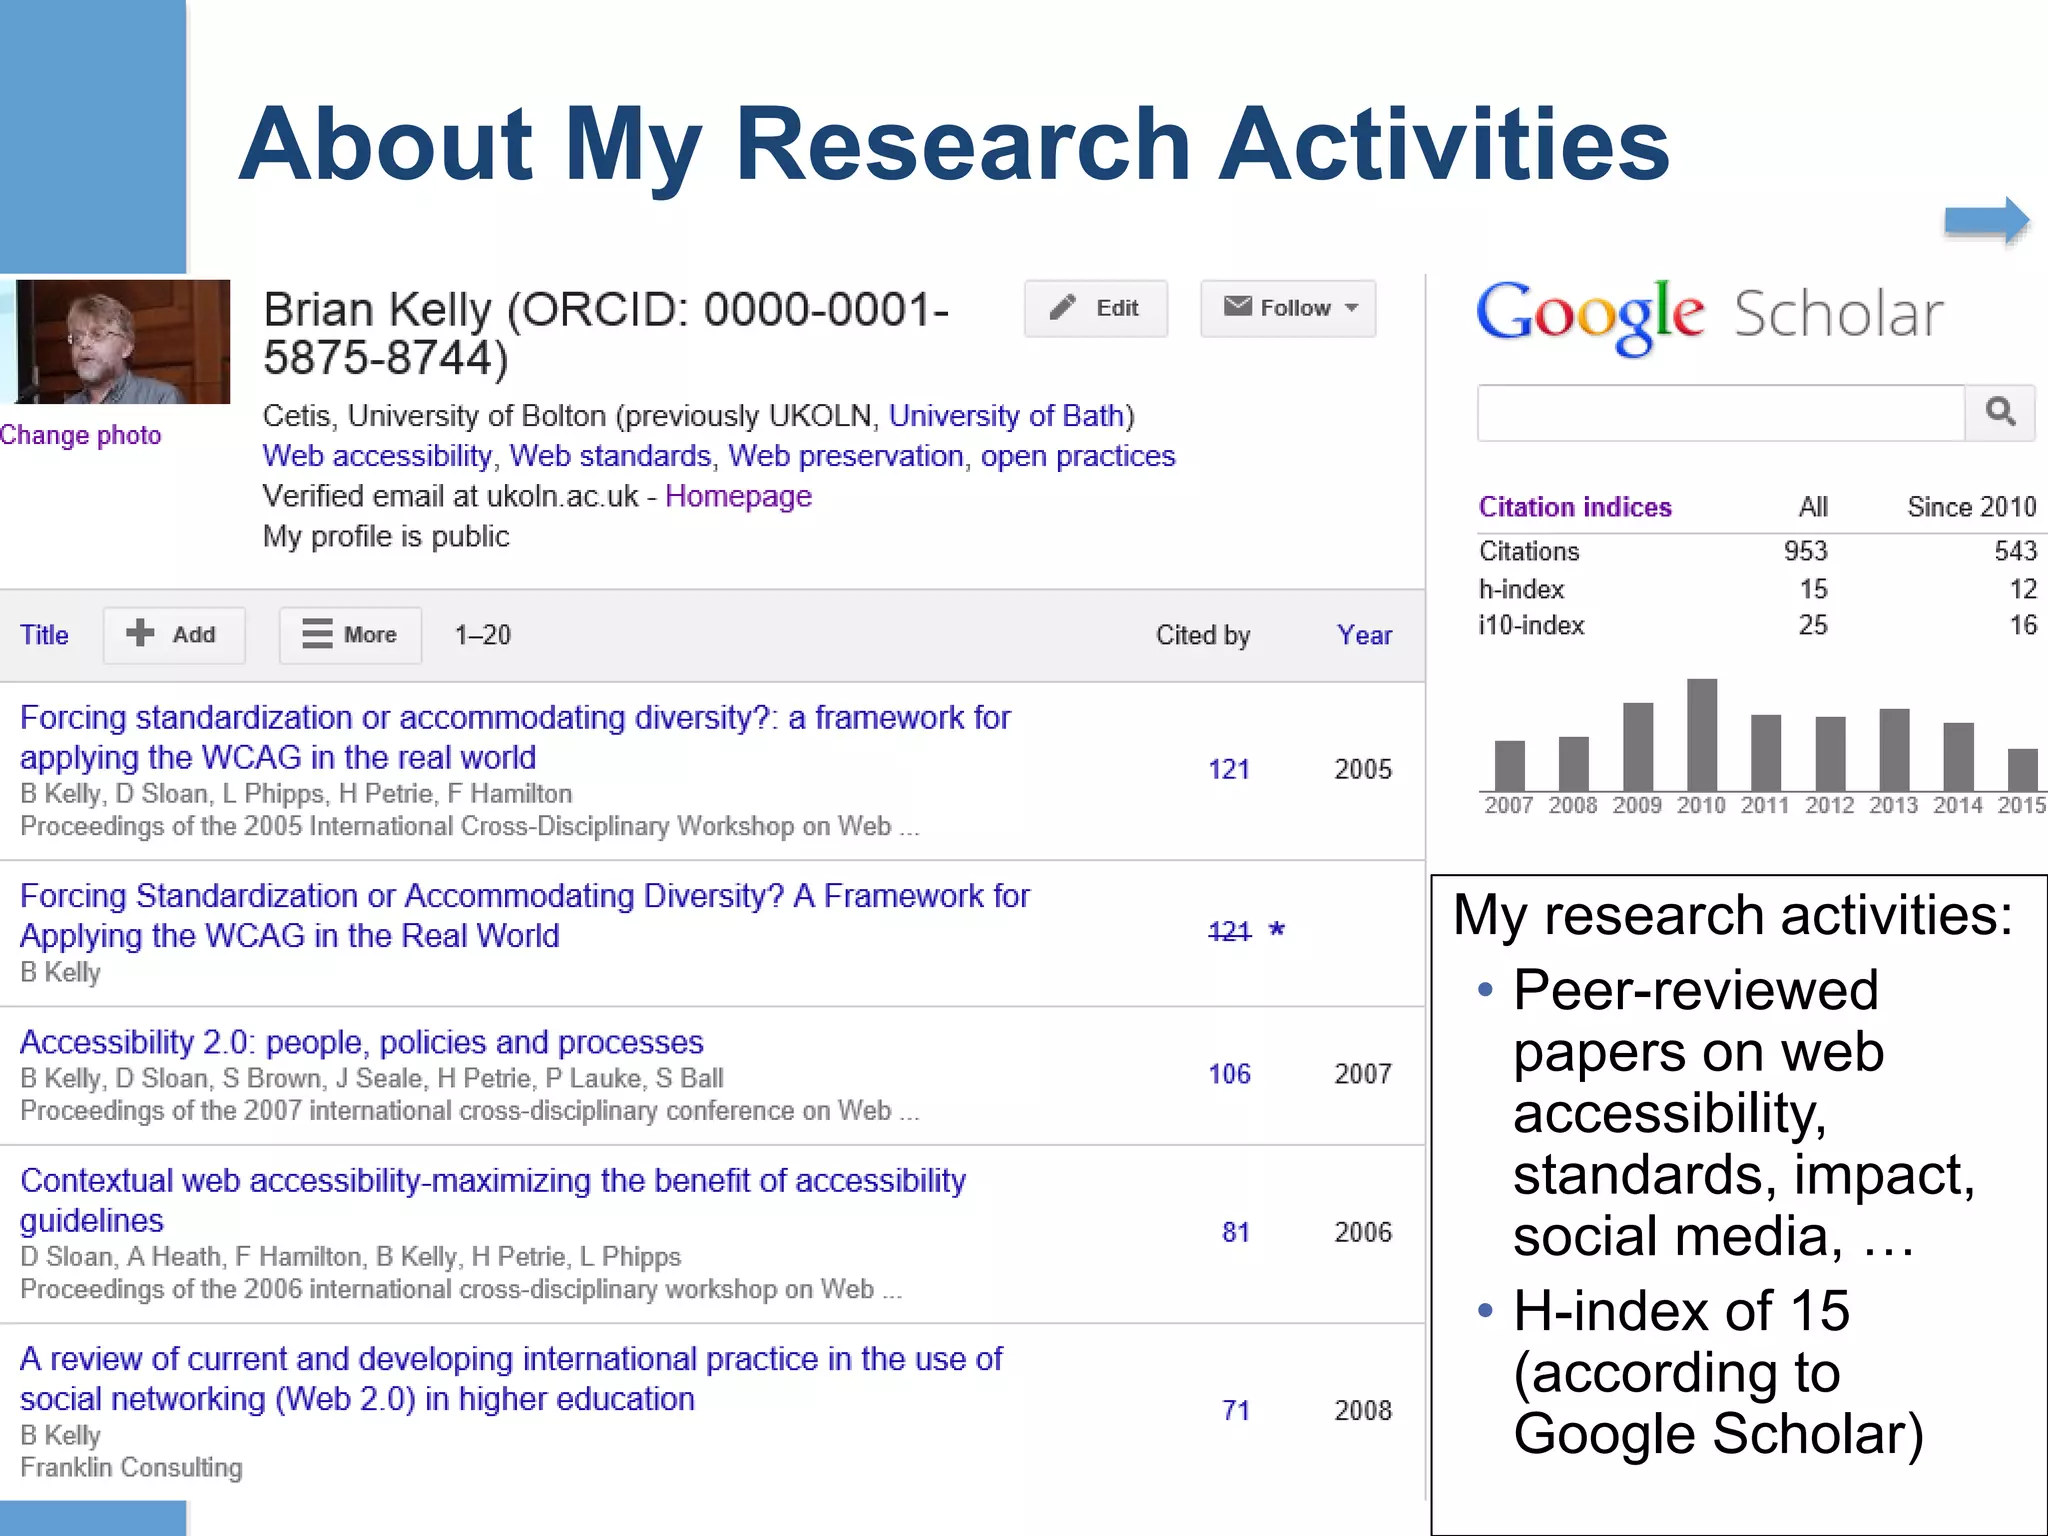Click the Edit profile button
2048x1536 pixels.
click(1095, 308)
